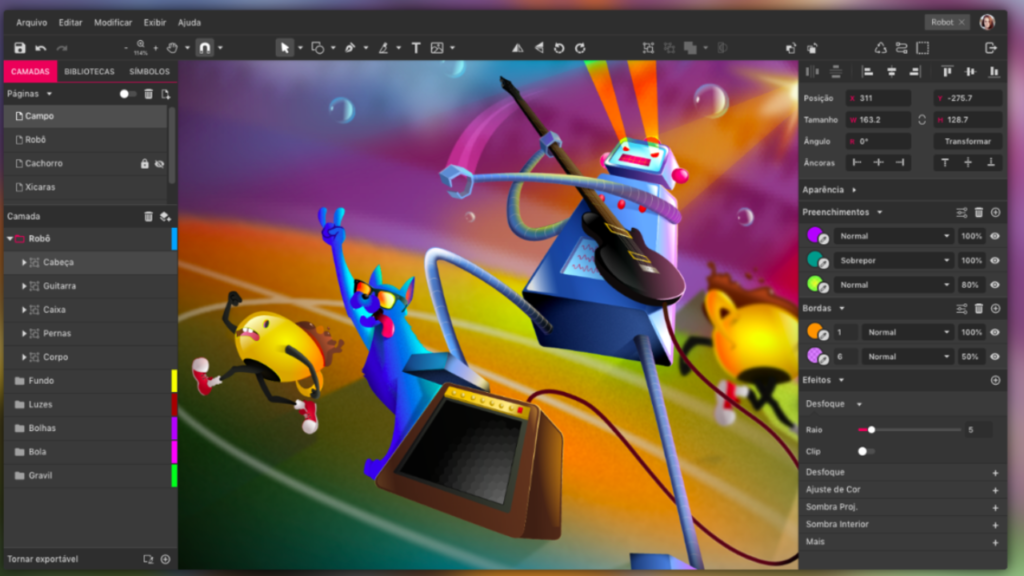Click the Raio blur slider handle
1024x576 pixels.
871,430
